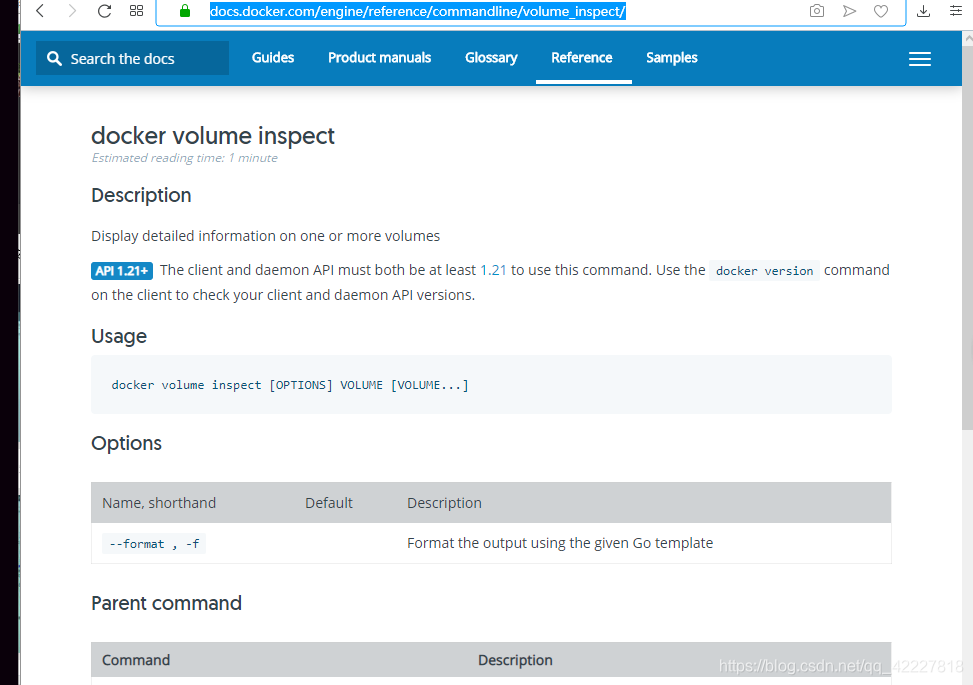This screenshot has width=973, height=685.
Task: Go back with the browser back arrow
Action: click(x=40, y=11)
